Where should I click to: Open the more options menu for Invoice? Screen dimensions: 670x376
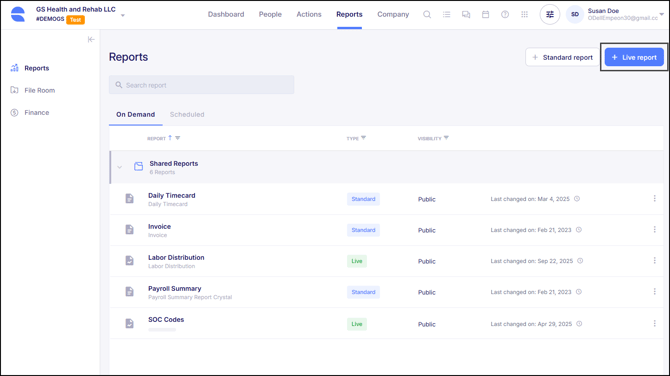tap(655, 229)
